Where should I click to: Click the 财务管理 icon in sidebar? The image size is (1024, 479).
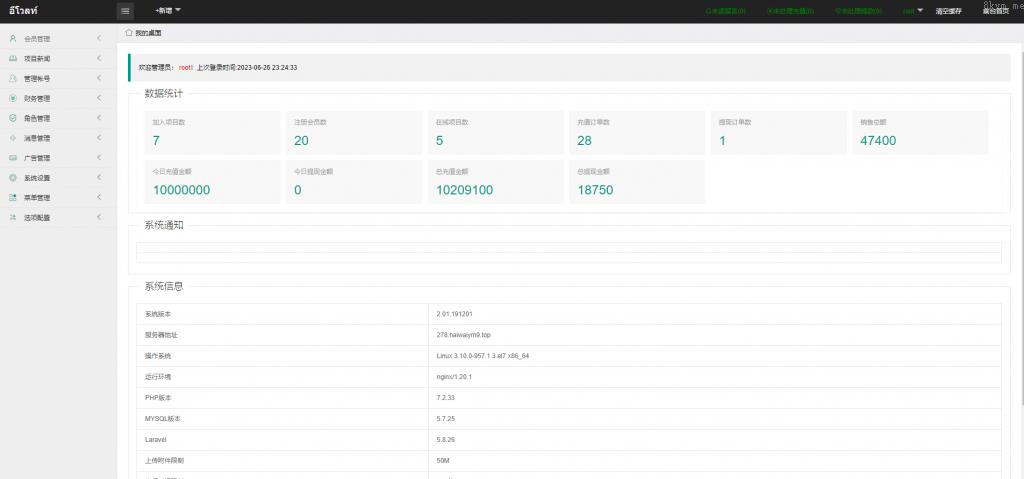pyautogui.click(x=13, y=98)
